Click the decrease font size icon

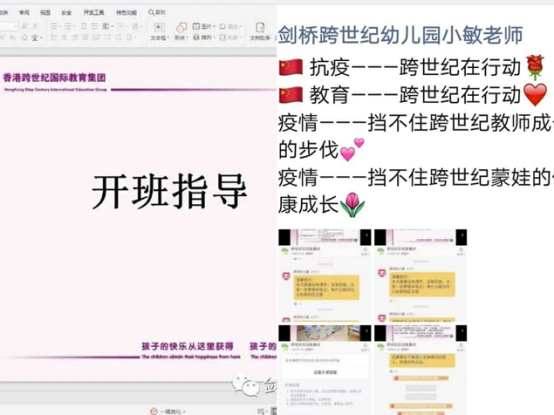coord(35,26)
